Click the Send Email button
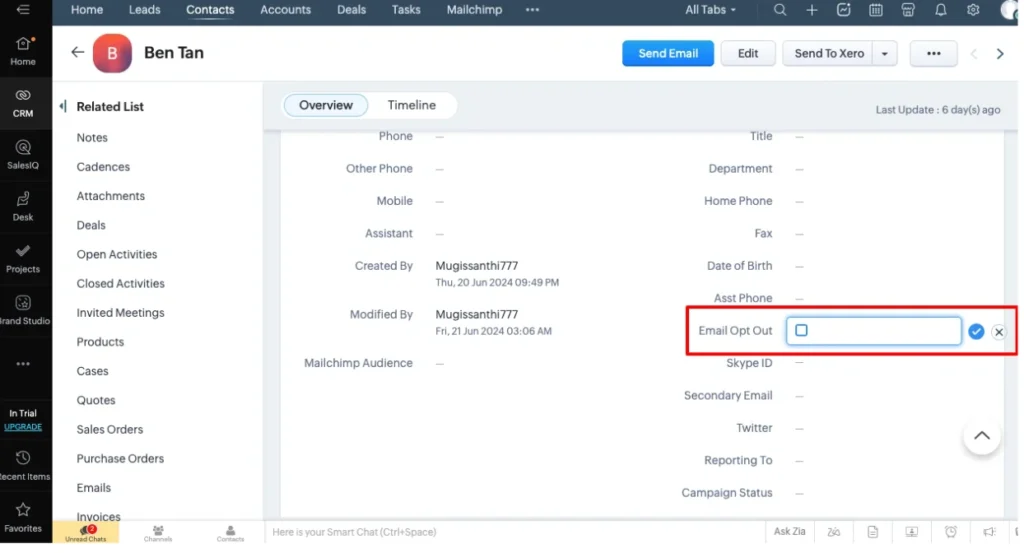The height and width of the screenshot is (553, 1024). click(x=667, y=54)
